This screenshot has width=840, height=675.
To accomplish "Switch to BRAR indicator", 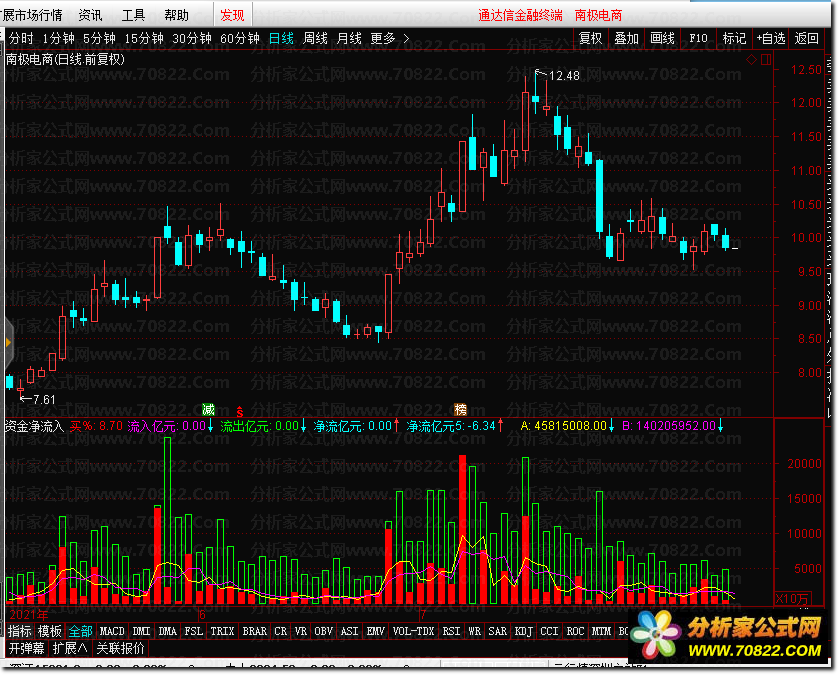I will point(254,632).
